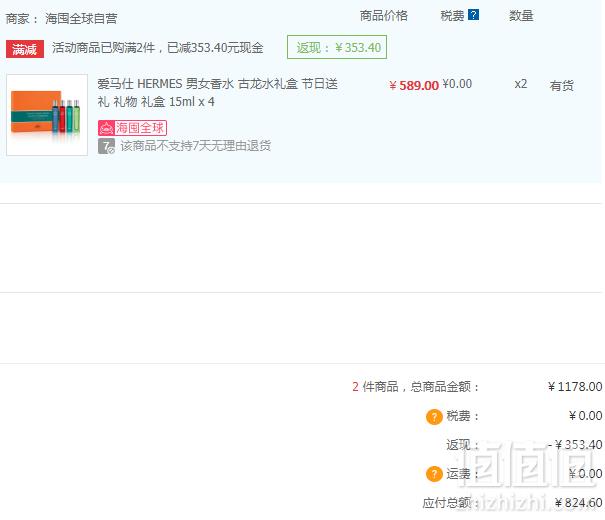The image size is (605, 520).
Task: Click the total goods amount ¥1178.00
Action: point(575,387)
